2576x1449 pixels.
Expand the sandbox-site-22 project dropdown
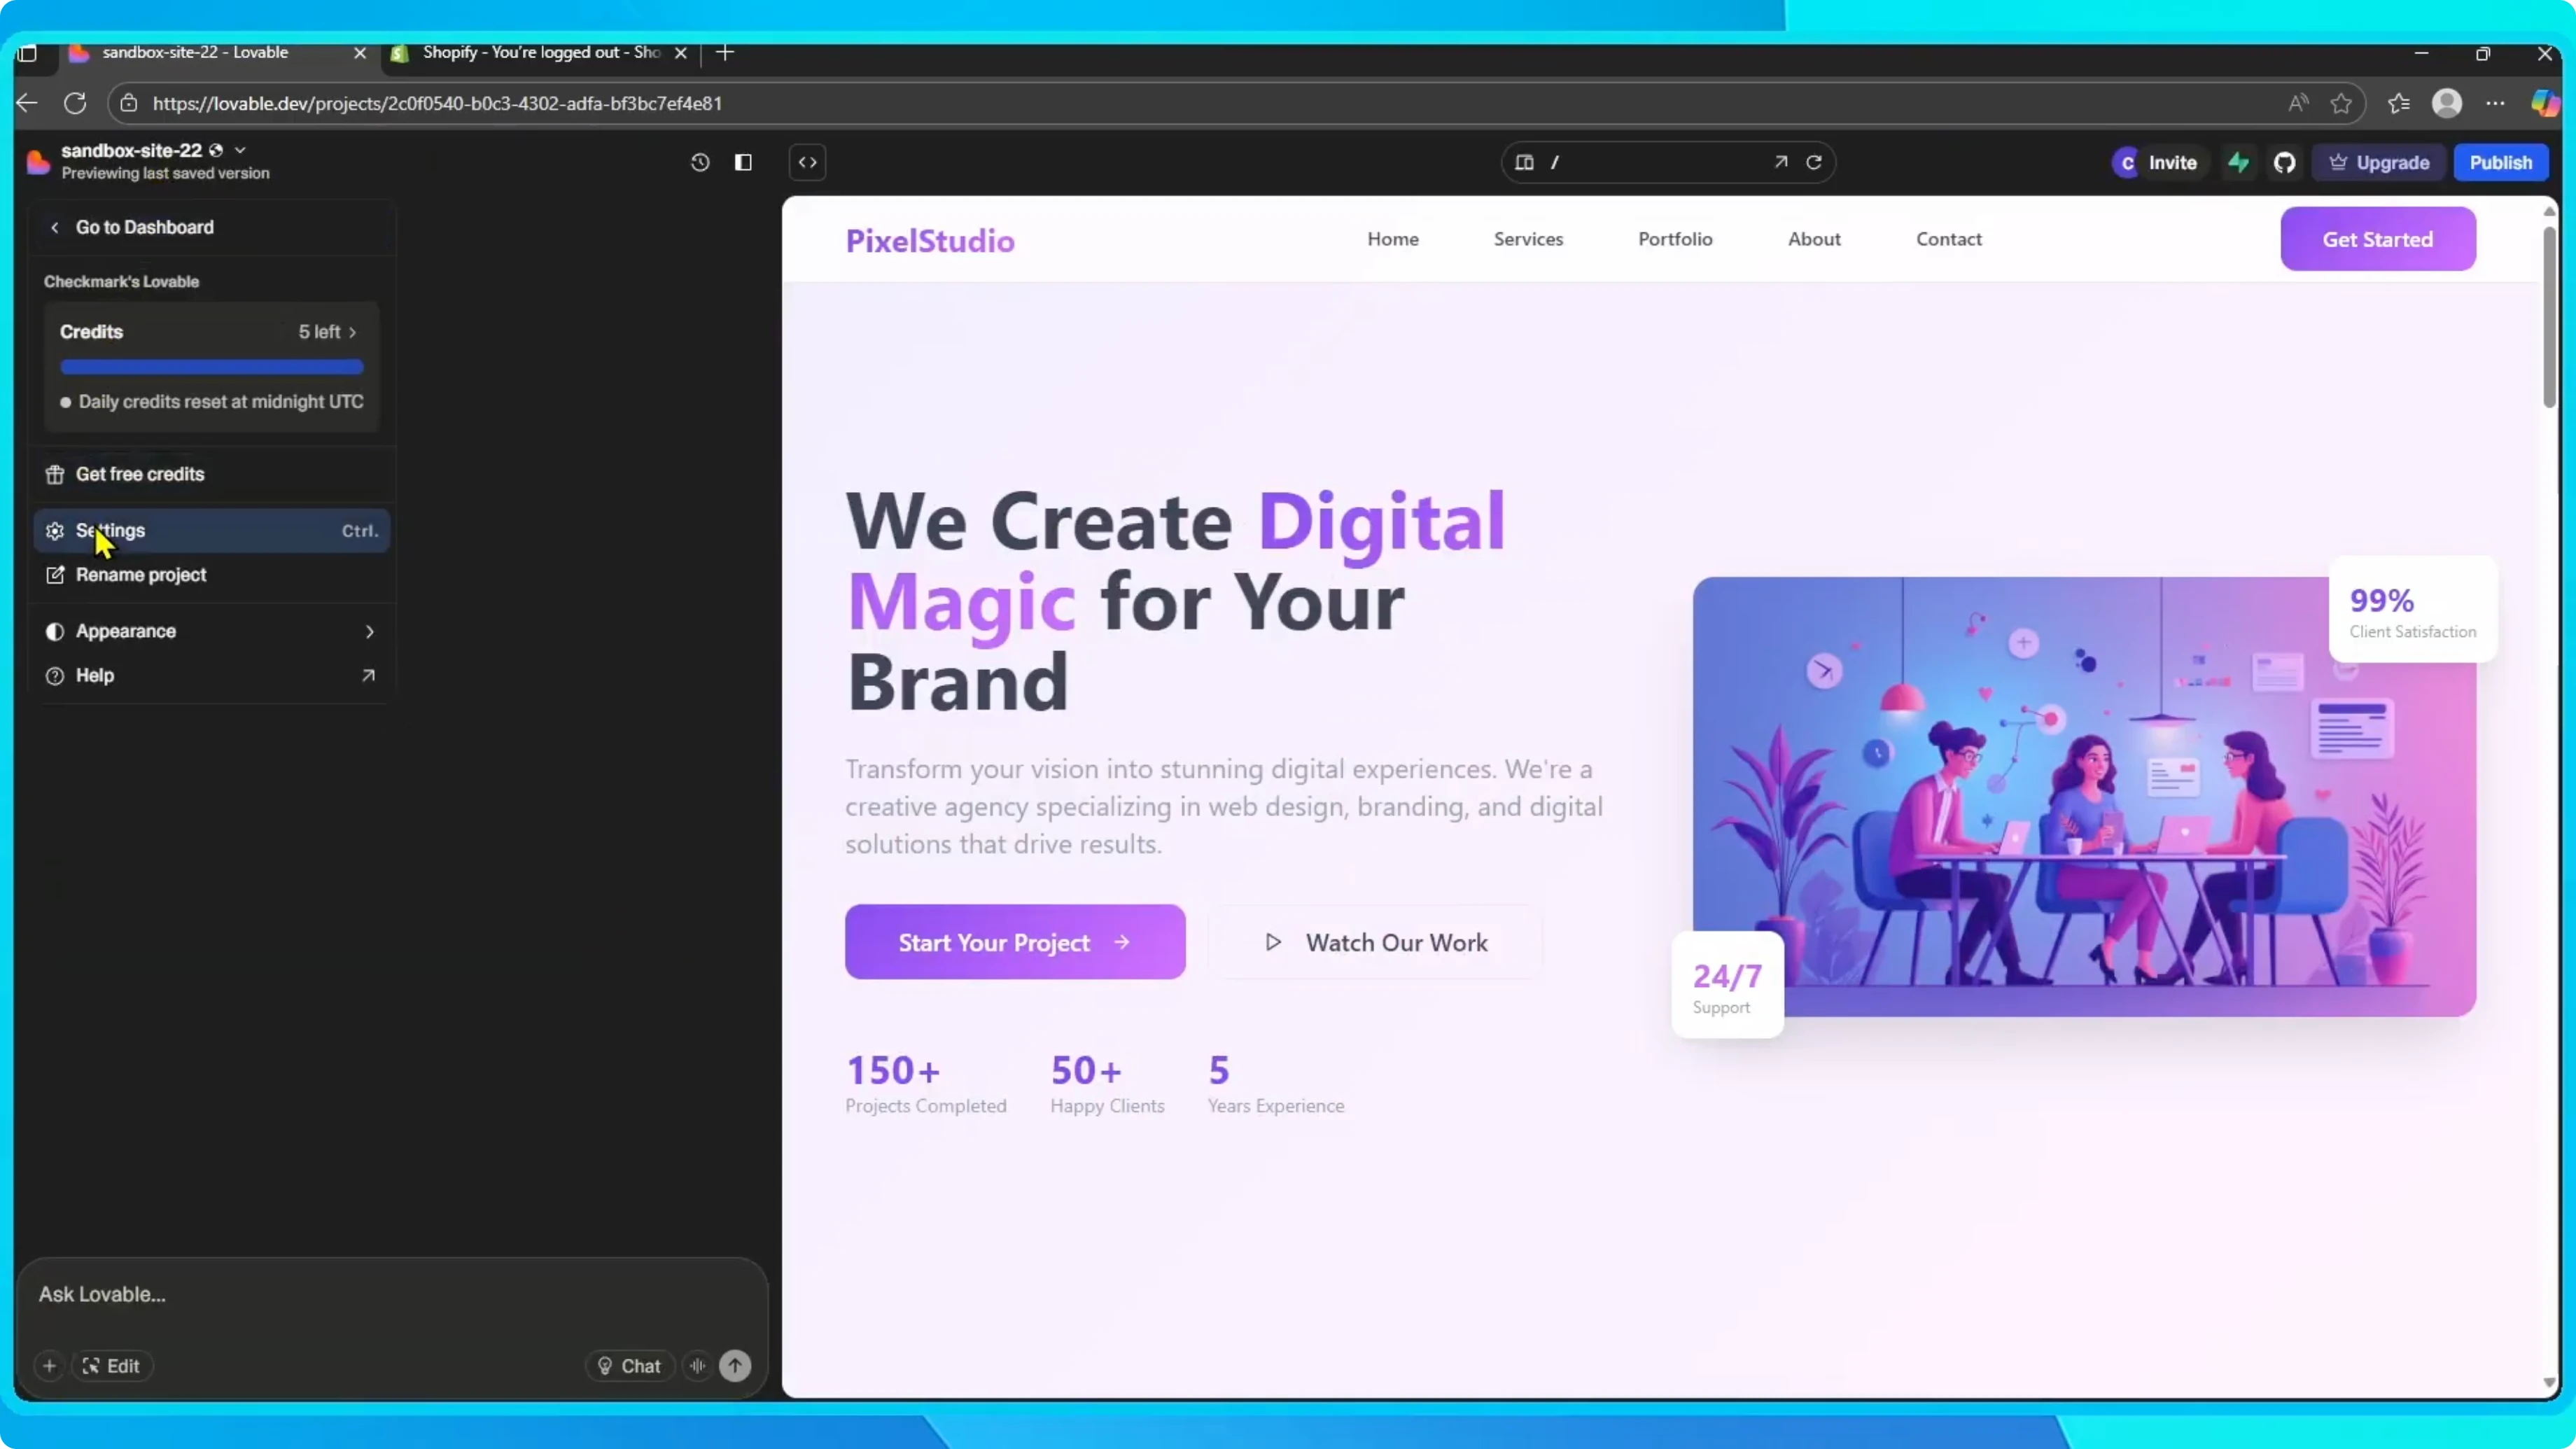[x=240, y=150]
